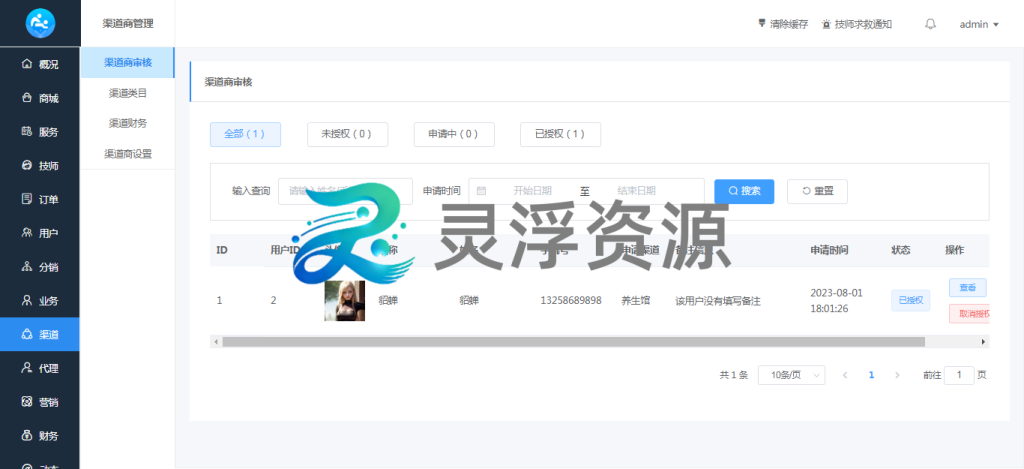The image size is (1024, 469).
Task: Select the 申请中 ( 0 ) filter tab
Action: click(x=454, y=134)
